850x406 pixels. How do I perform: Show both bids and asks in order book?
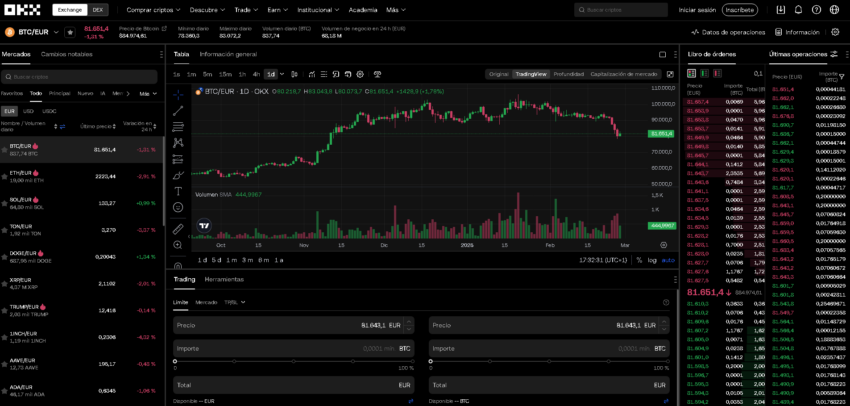[x=692, y=73]
